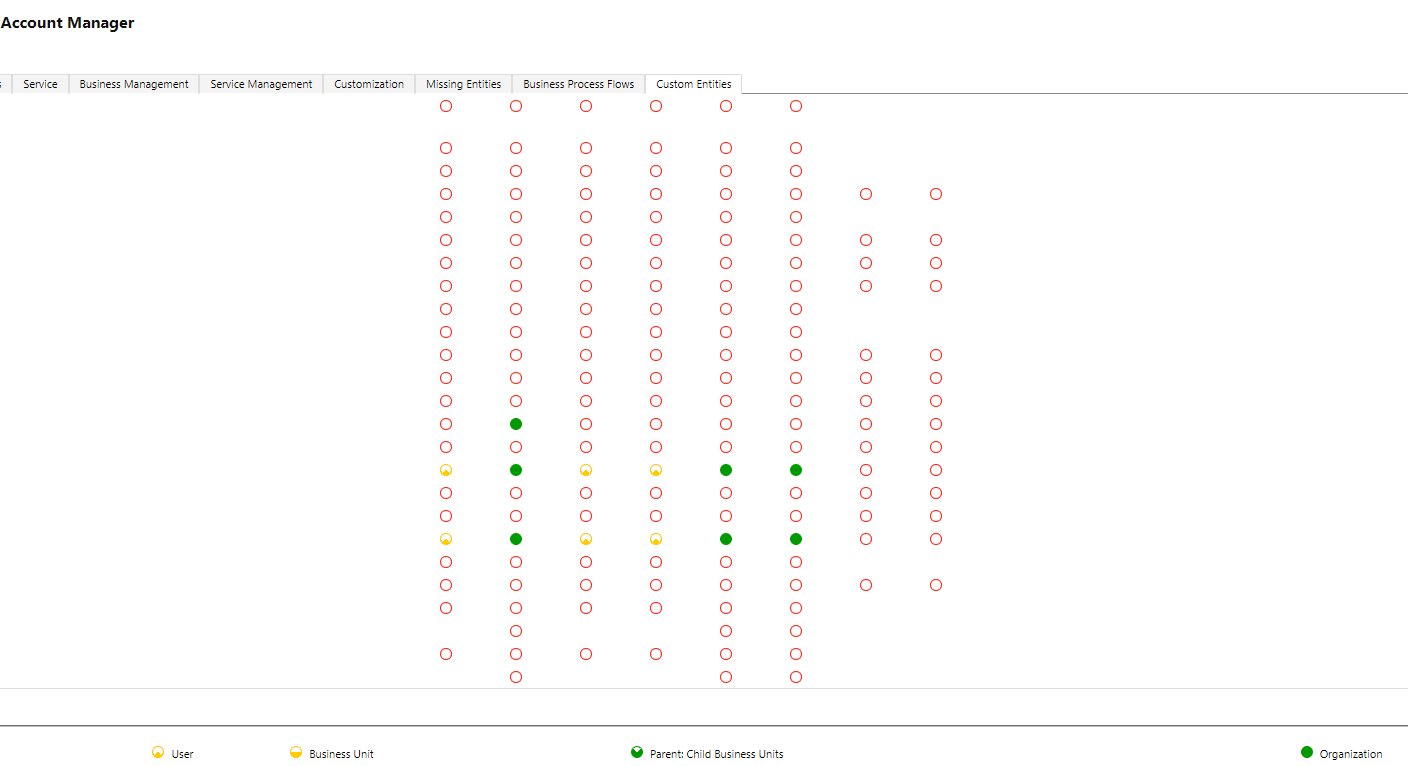The image size is (1408, 766).
Task: Open the Customization tab
Action: (x=369, y=84)
